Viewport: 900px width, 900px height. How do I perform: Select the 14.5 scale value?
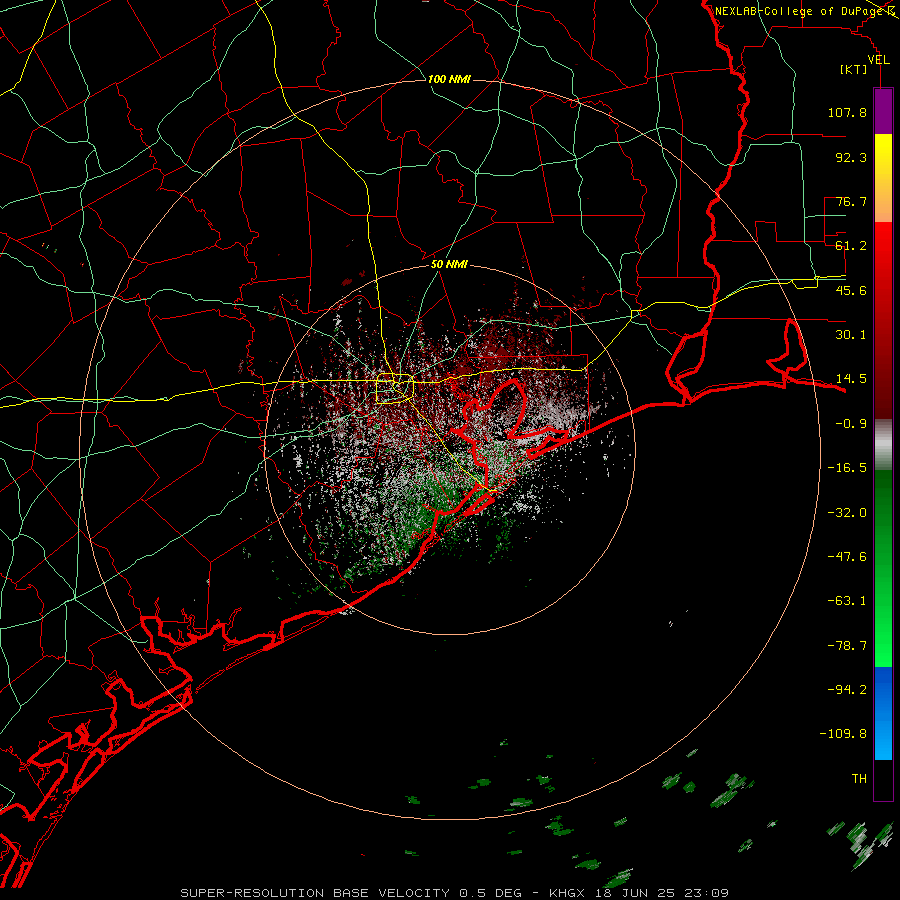[x=851, y=379]
